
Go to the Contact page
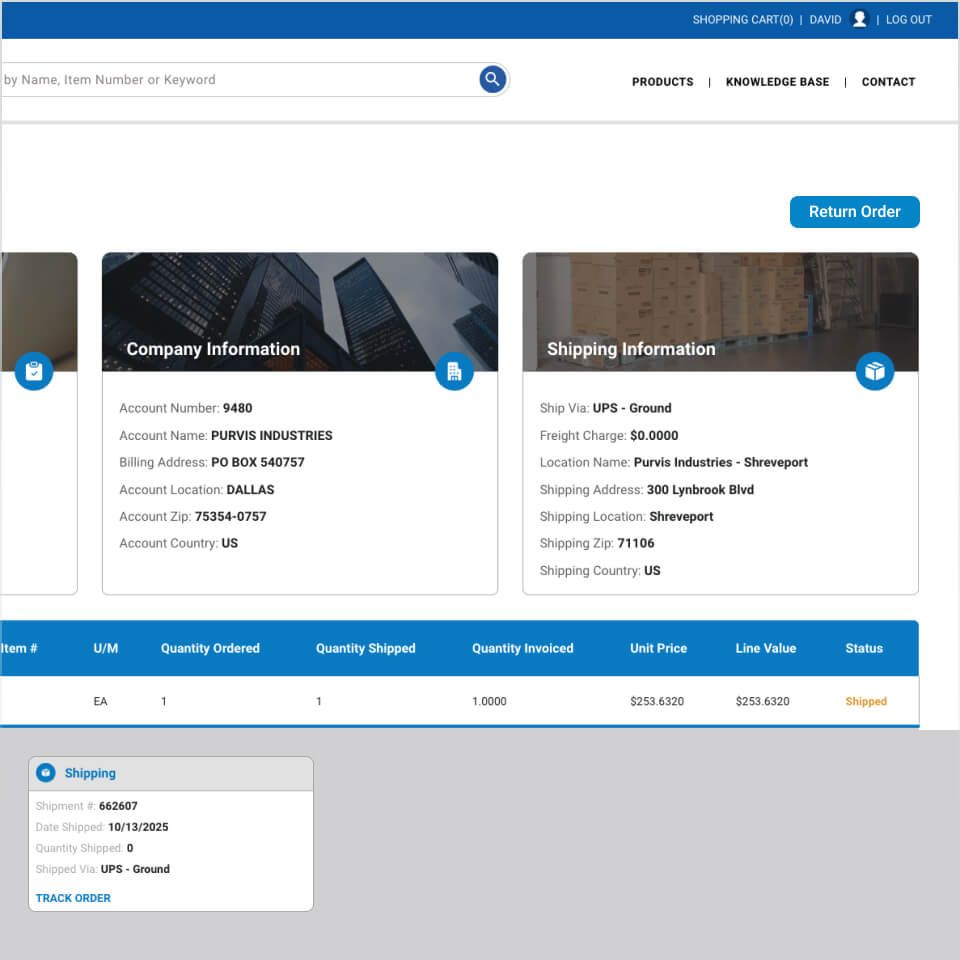[888, 82]
